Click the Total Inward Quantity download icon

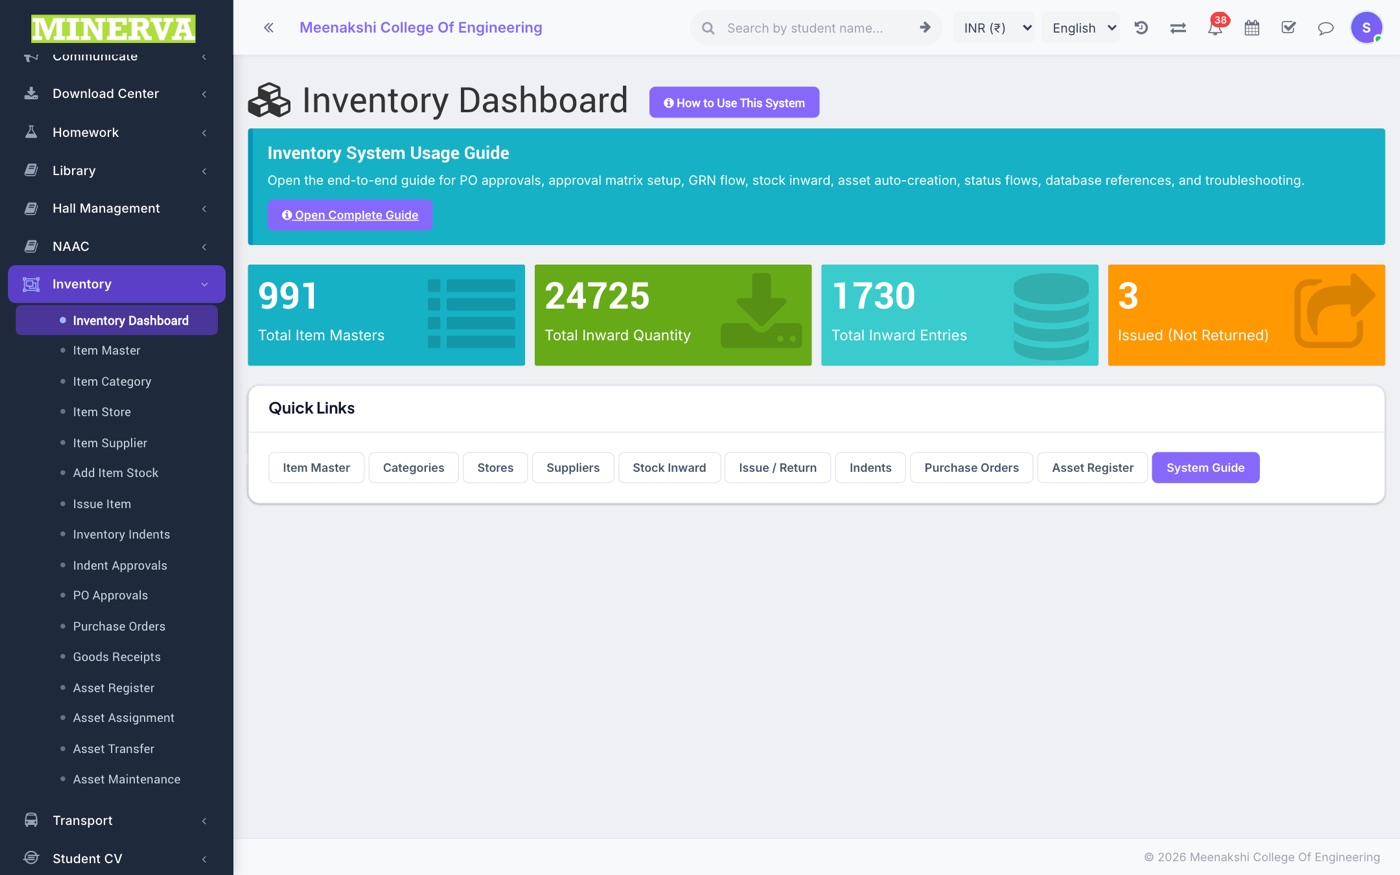(761, 311)
